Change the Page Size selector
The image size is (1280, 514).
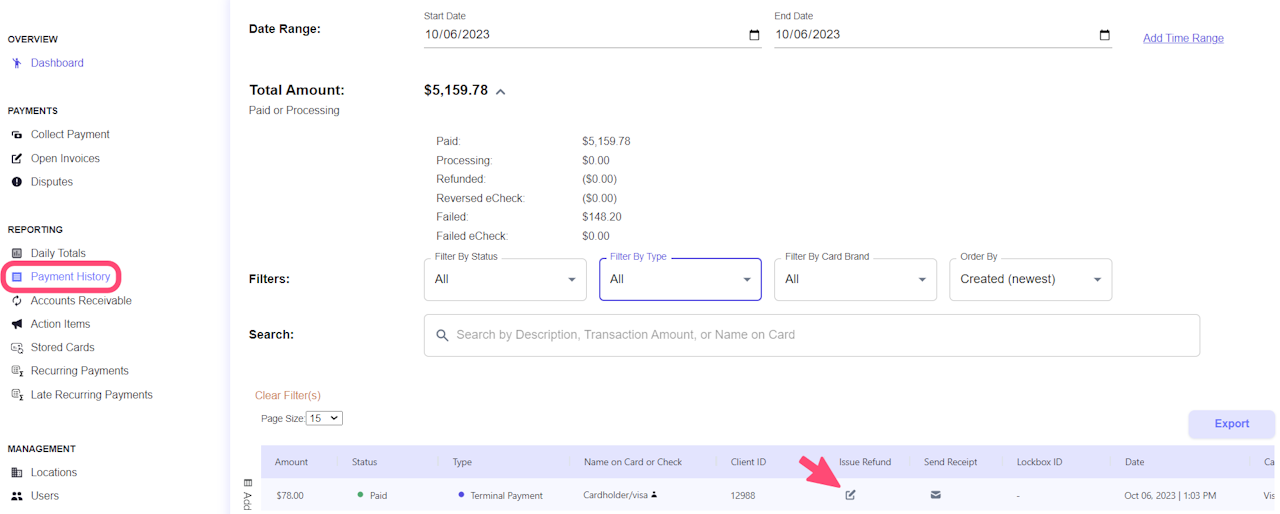pos(324,418)
